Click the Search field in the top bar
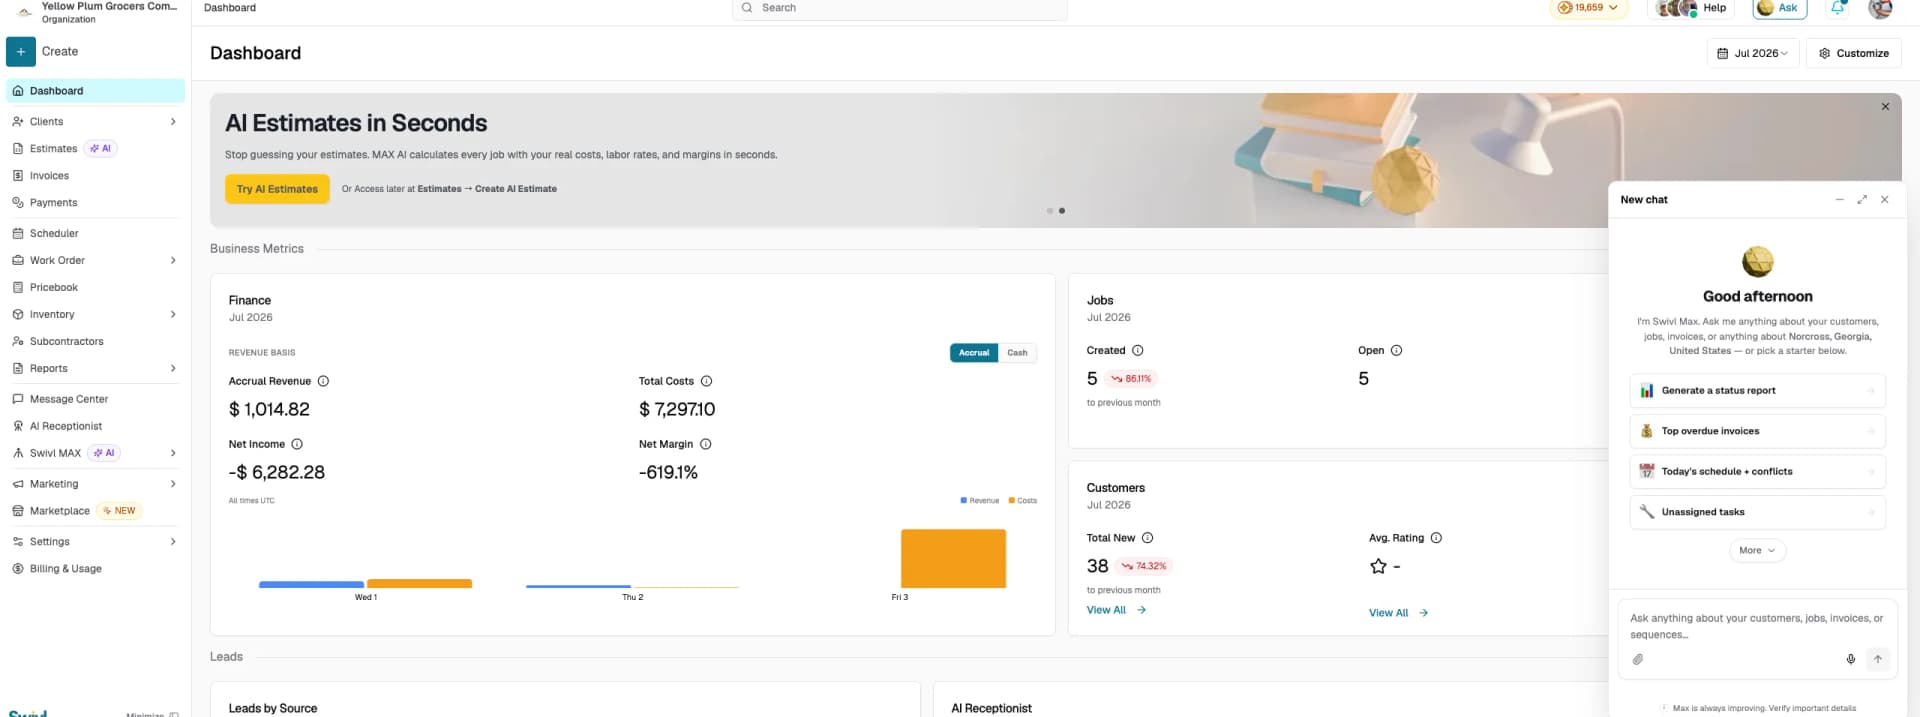Image resolution: width=1920 pixels, height=717 pixels. click(900, 8)
